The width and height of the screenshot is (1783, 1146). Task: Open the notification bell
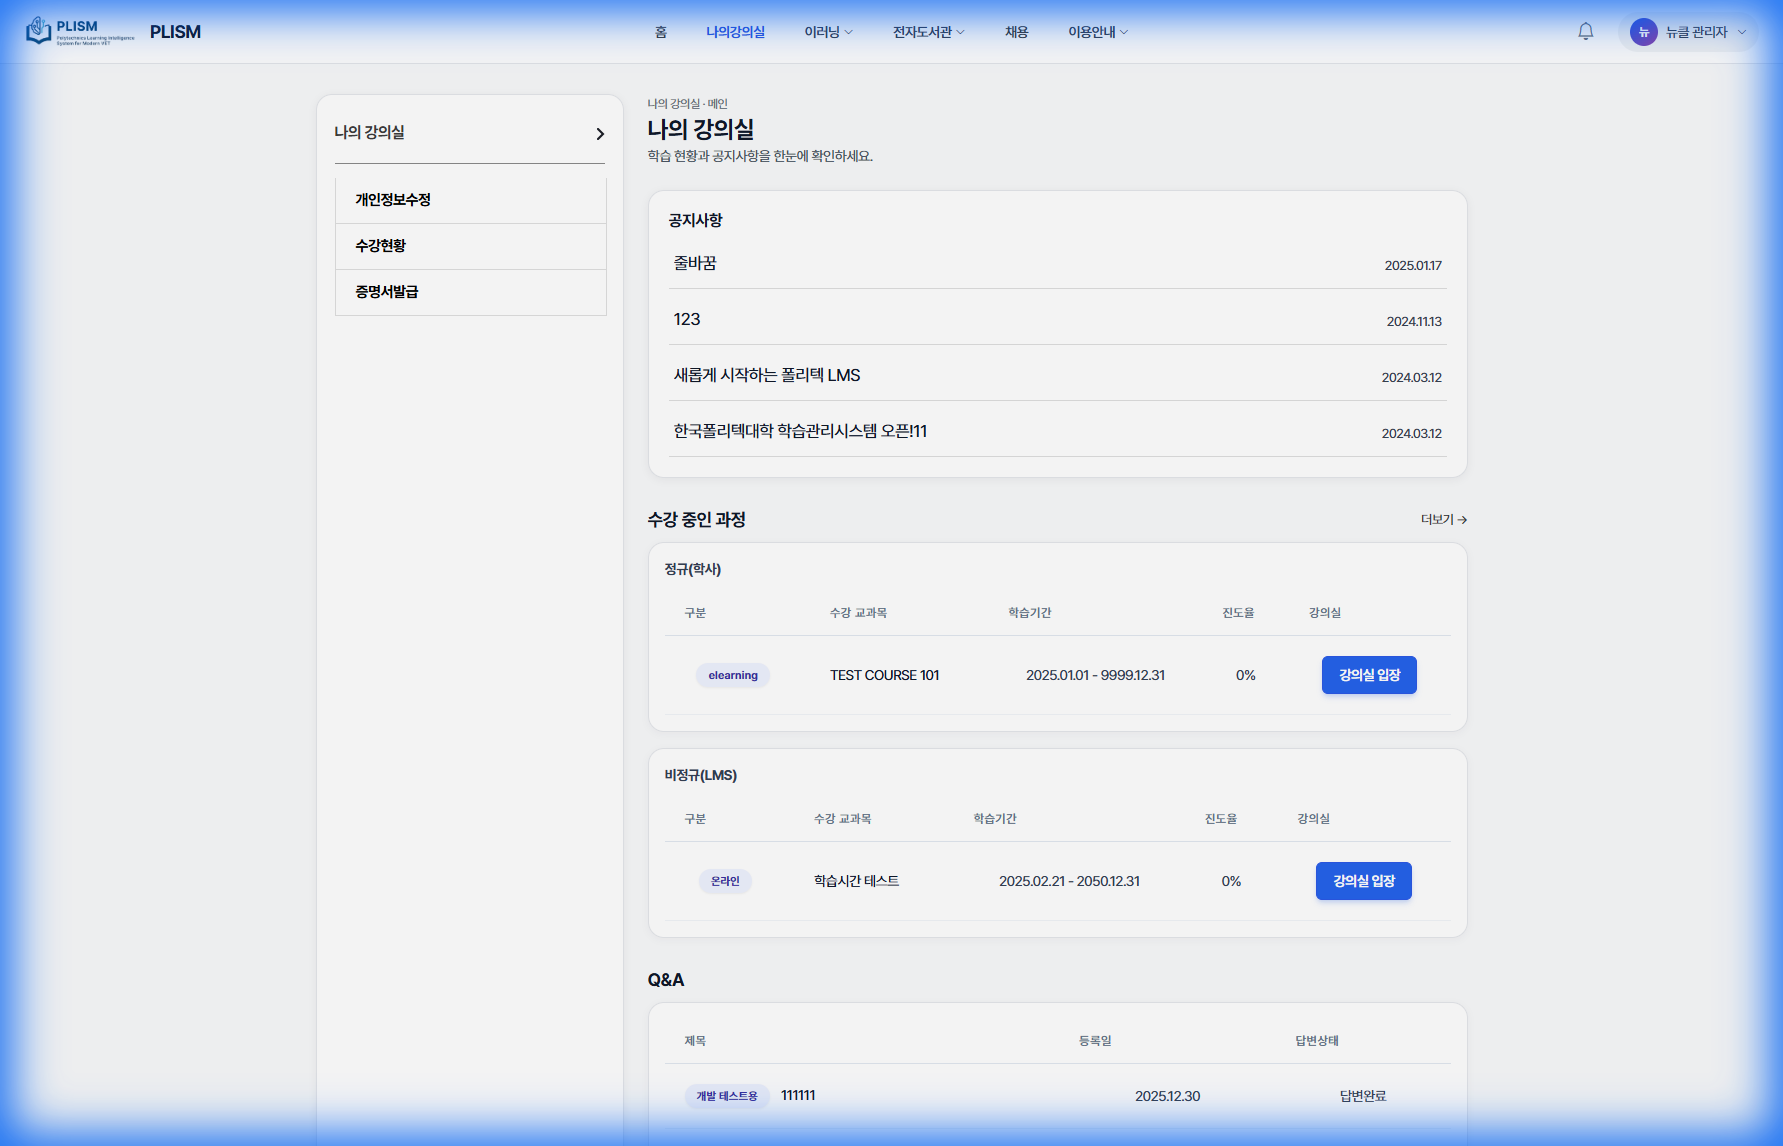click(1585, 32)
